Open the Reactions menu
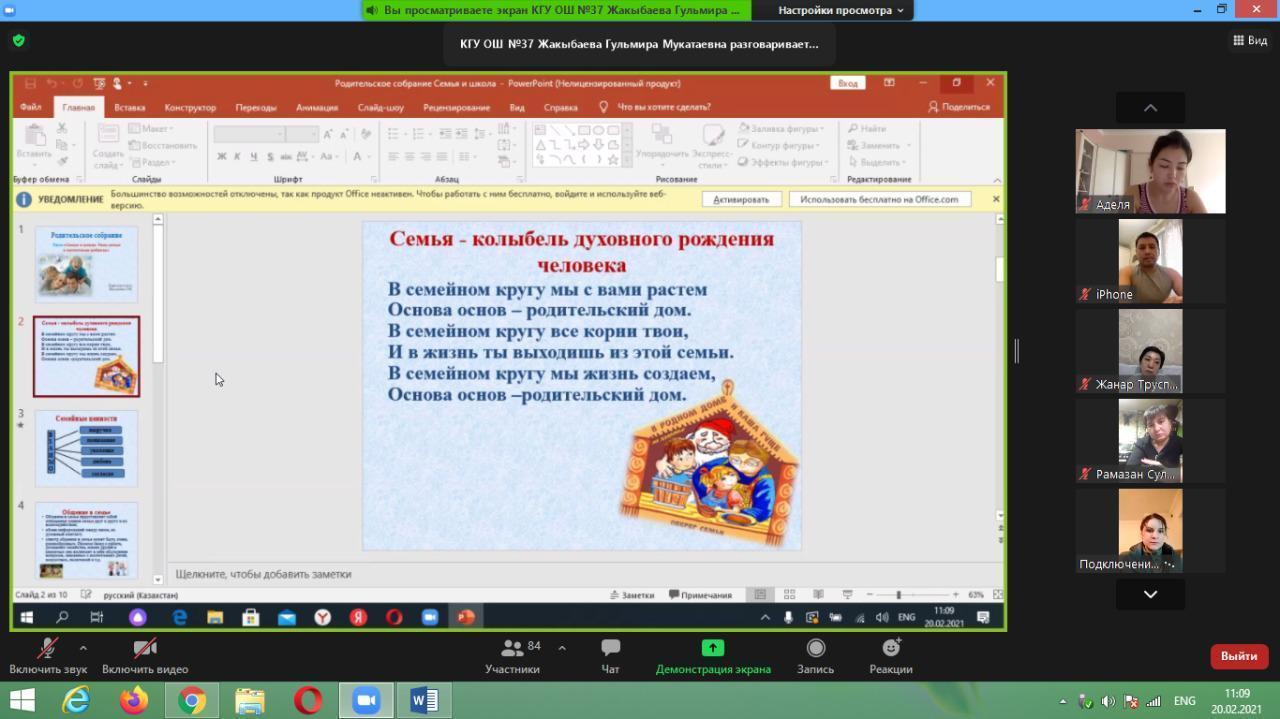This screenshot has height=719, width=1280. pyautogui.click(x=890, y=656)
